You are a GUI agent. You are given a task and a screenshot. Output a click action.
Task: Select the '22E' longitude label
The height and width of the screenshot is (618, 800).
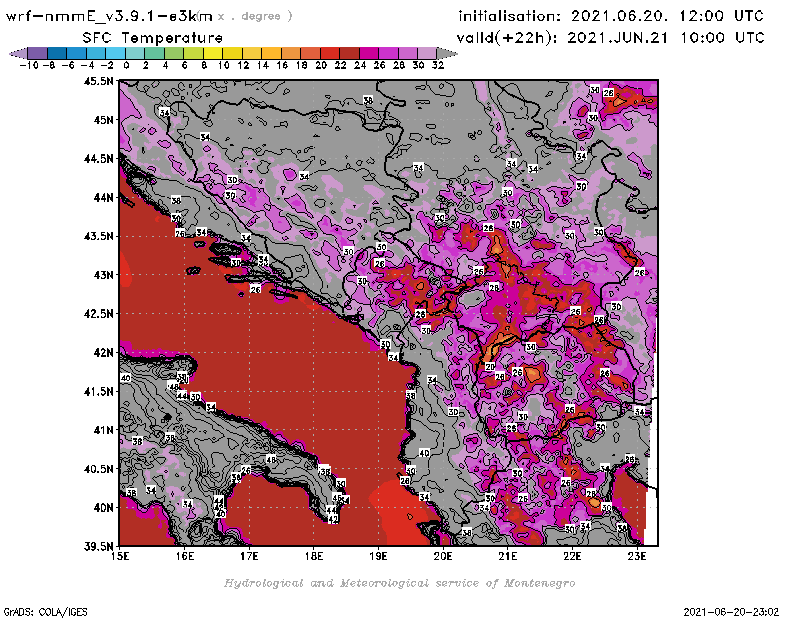572,556
